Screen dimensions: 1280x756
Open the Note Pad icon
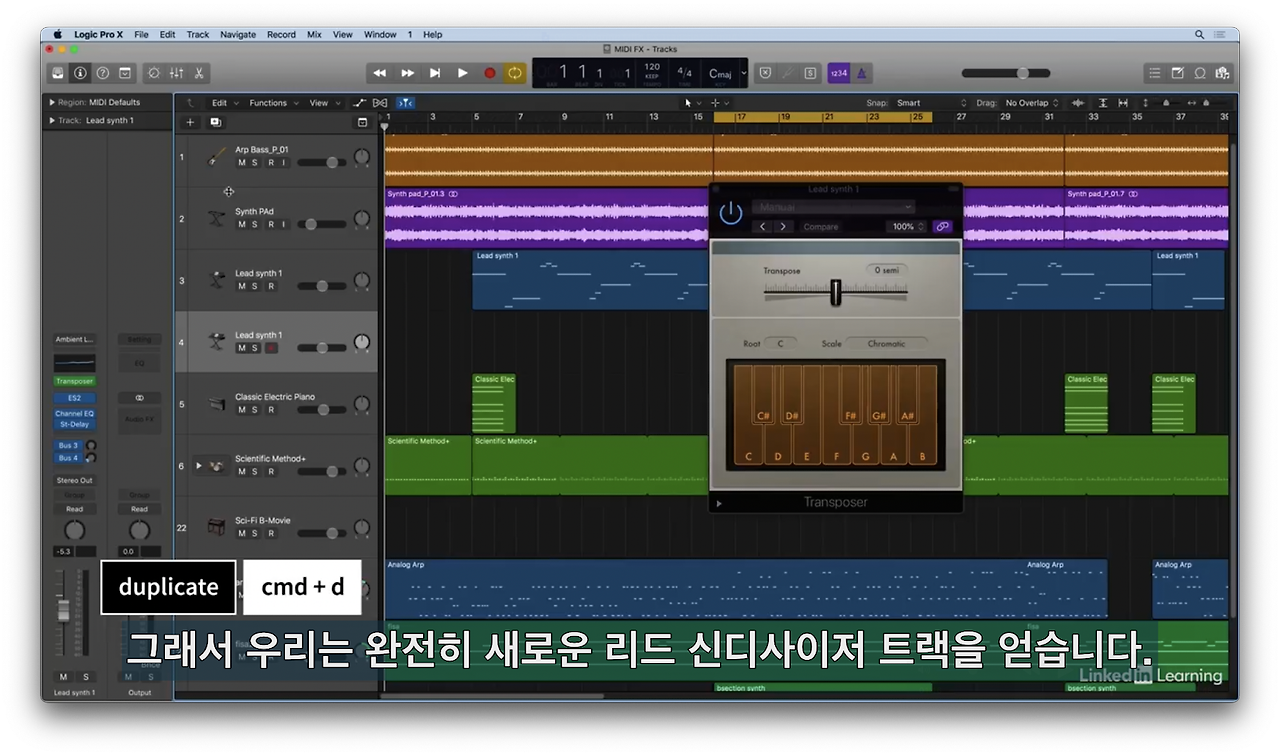1177,73
